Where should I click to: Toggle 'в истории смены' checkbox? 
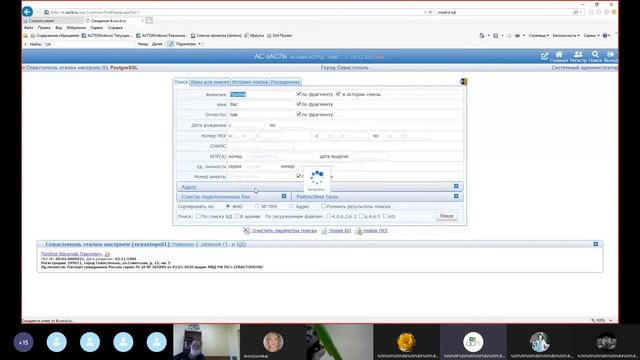click(338, 94)
